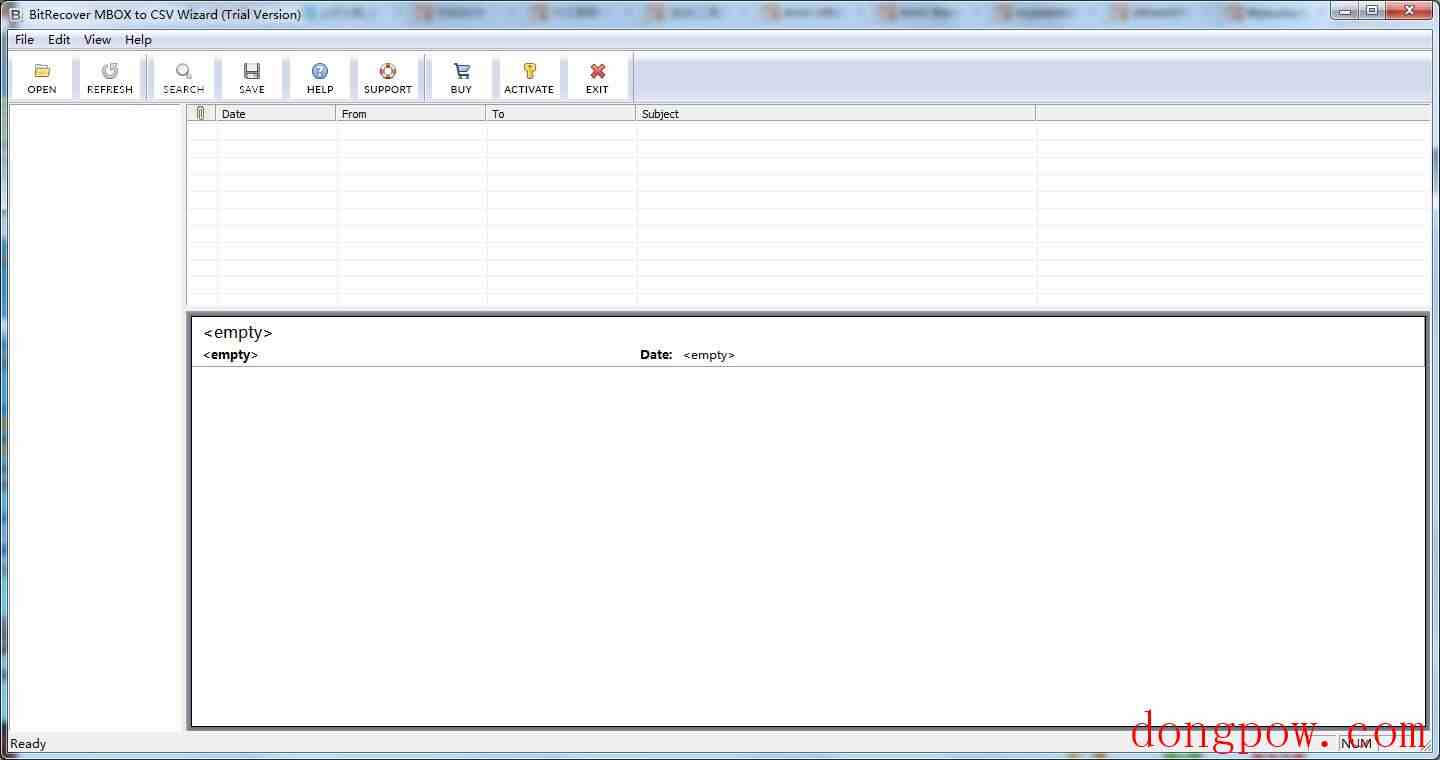Click the Ready status bar text

(28, 743)
